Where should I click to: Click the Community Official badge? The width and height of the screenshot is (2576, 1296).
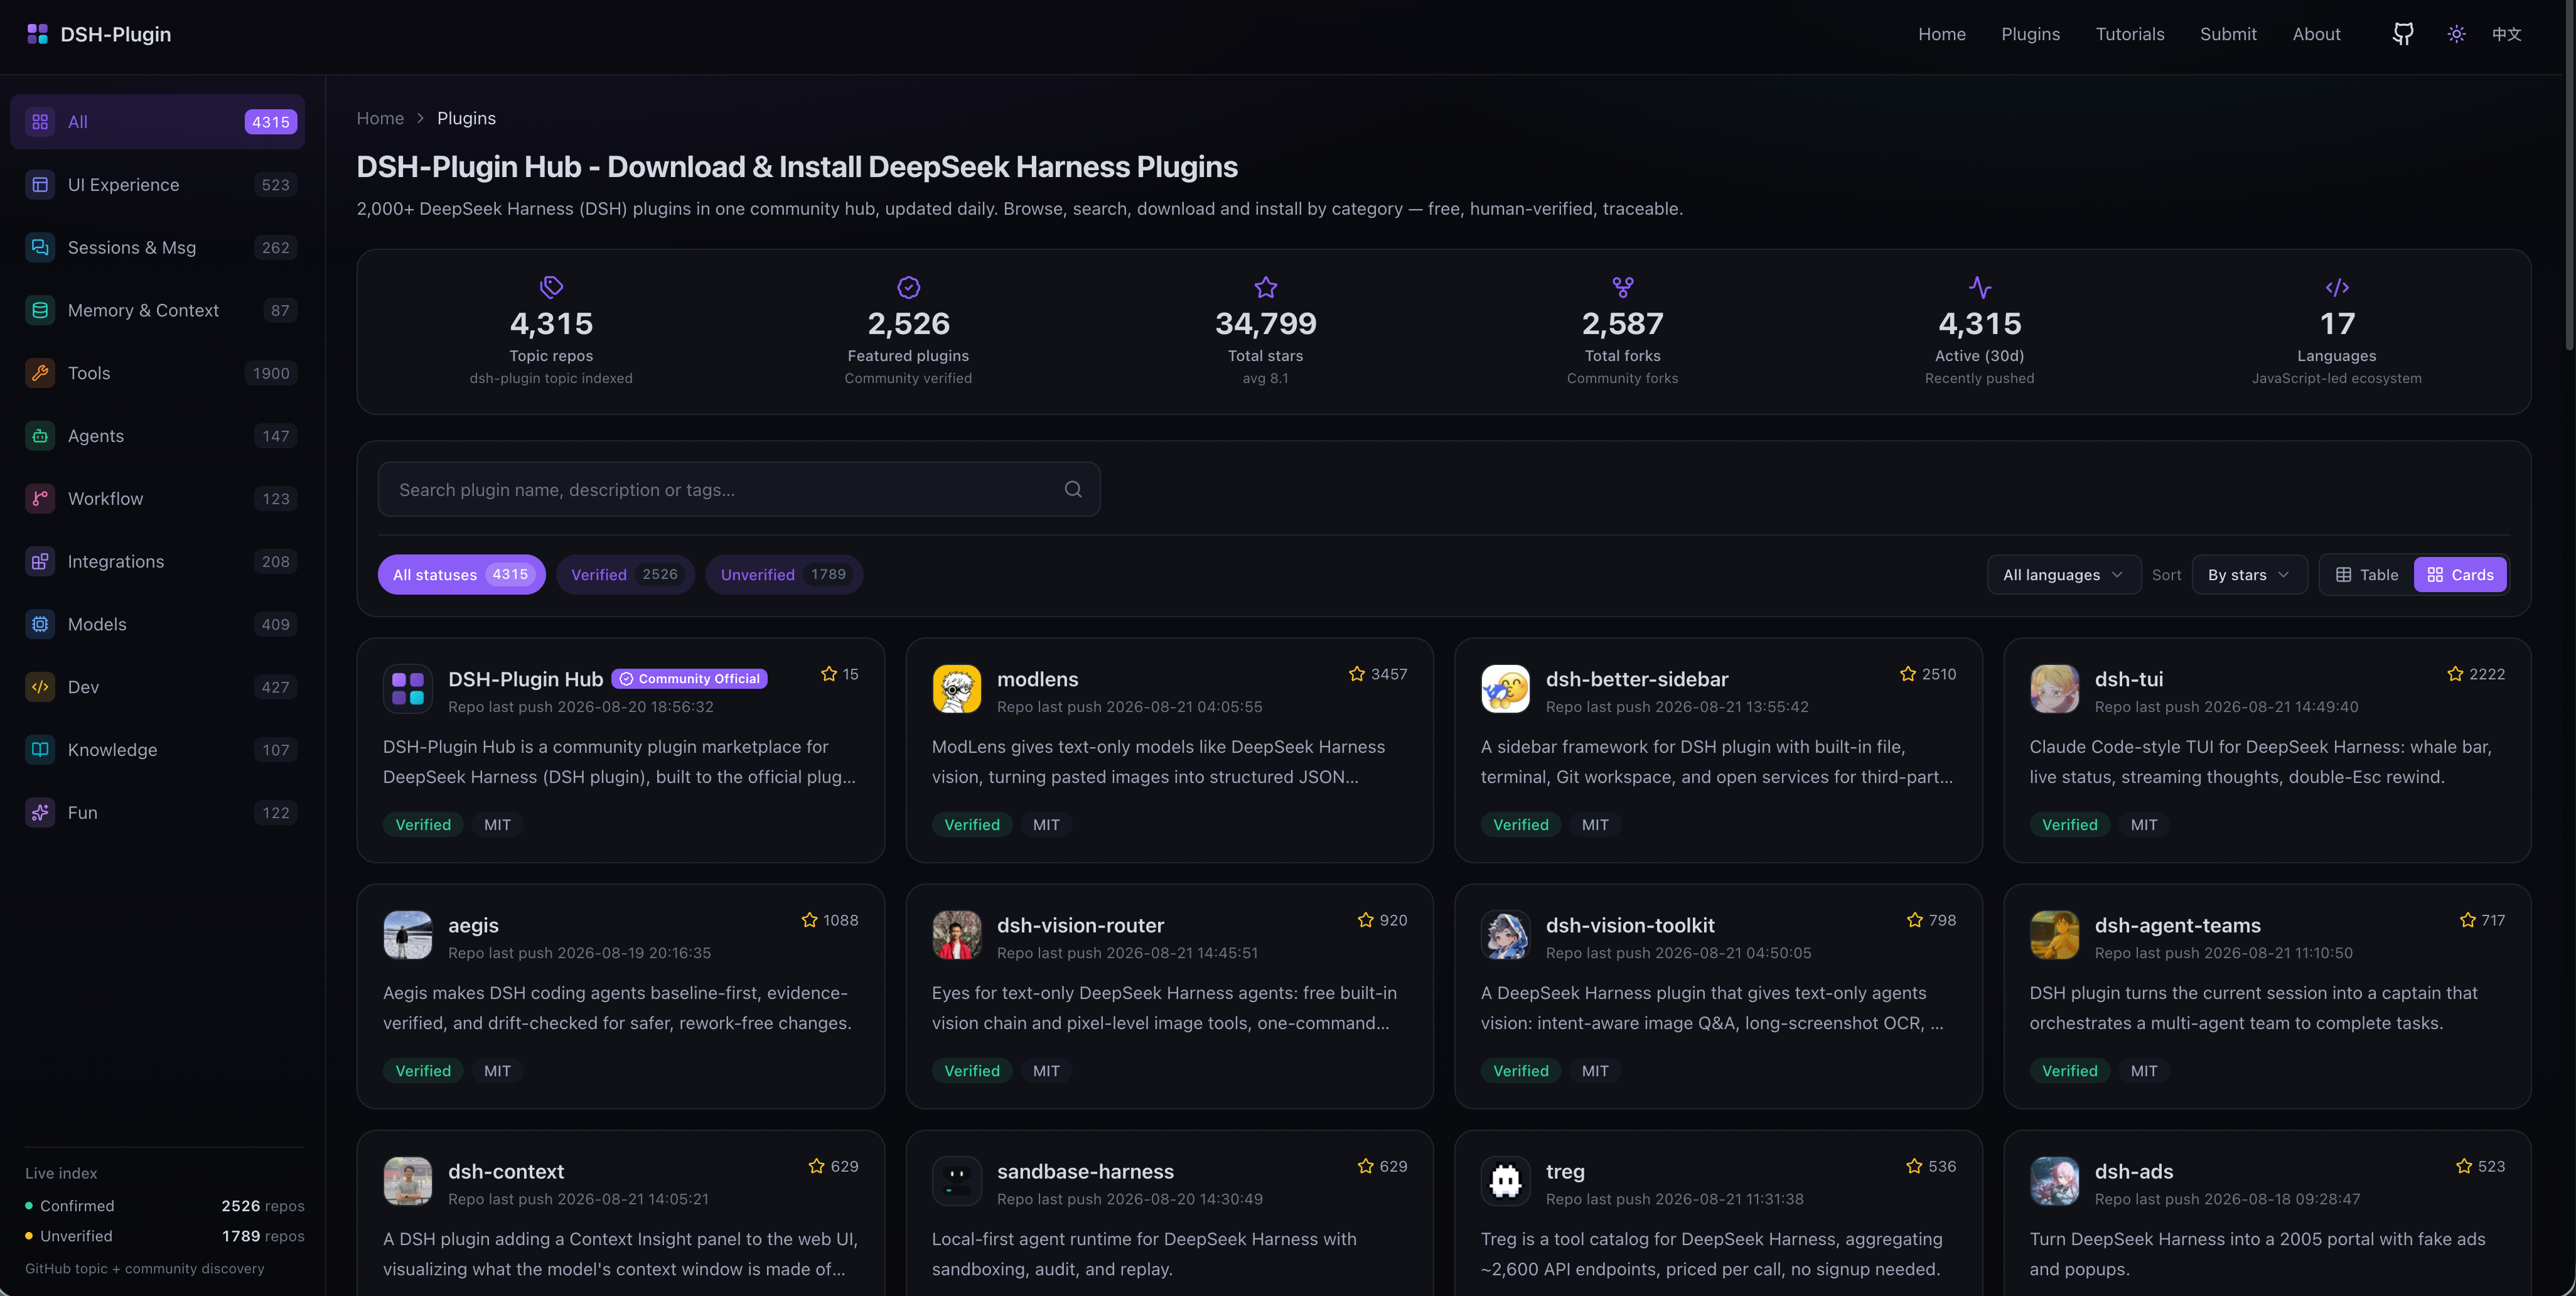point(689,679)
